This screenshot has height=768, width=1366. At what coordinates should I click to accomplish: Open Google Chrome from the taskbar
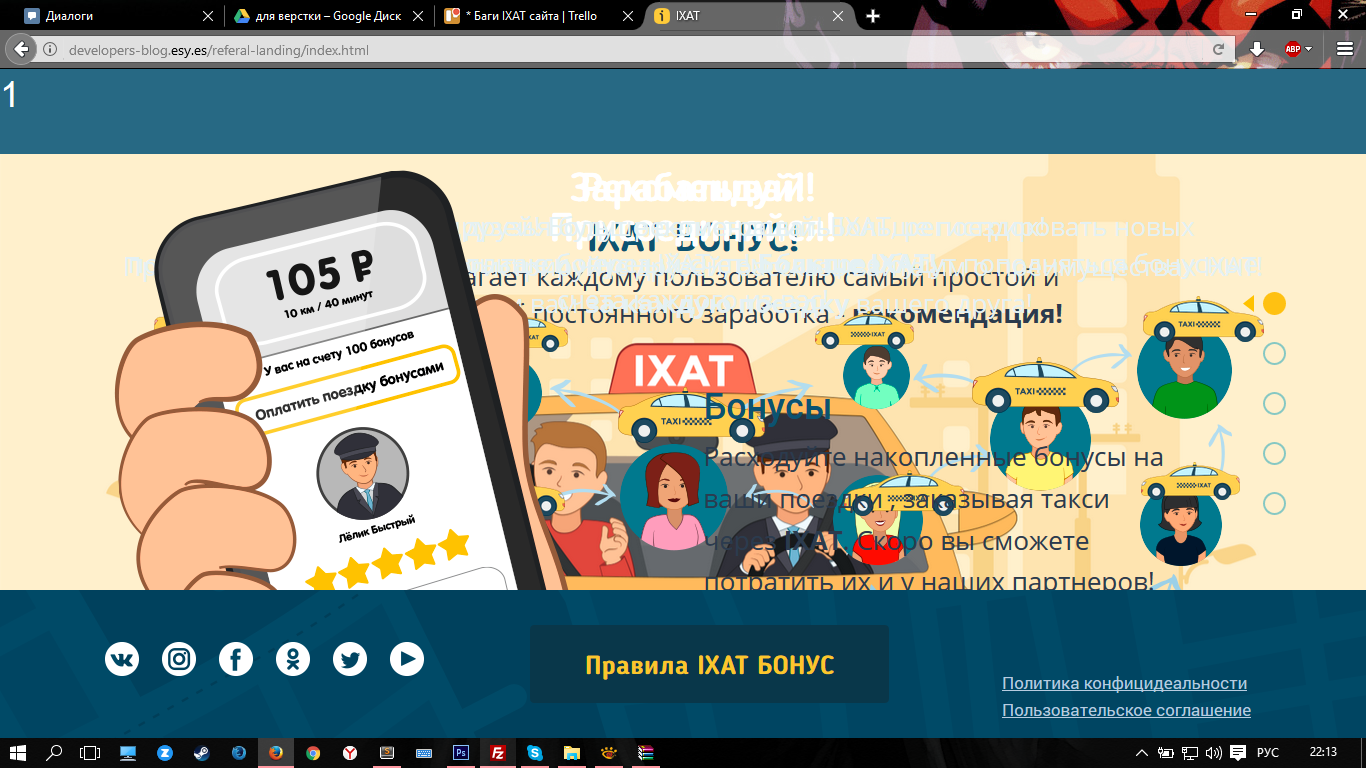pyautogui.click(x=313, y=752)
